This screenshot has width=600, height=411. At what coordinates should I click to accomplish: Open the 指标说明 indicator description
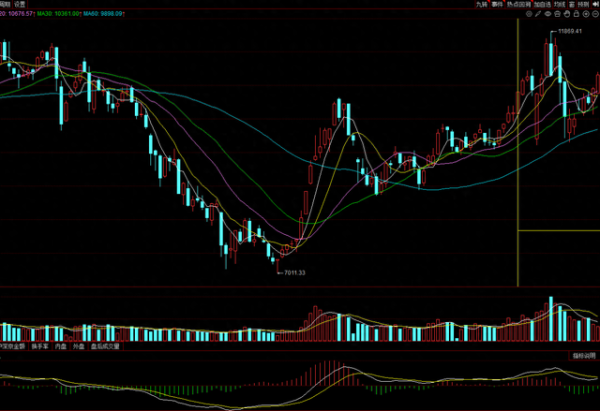pyautogui.click(x=583, y=356)
